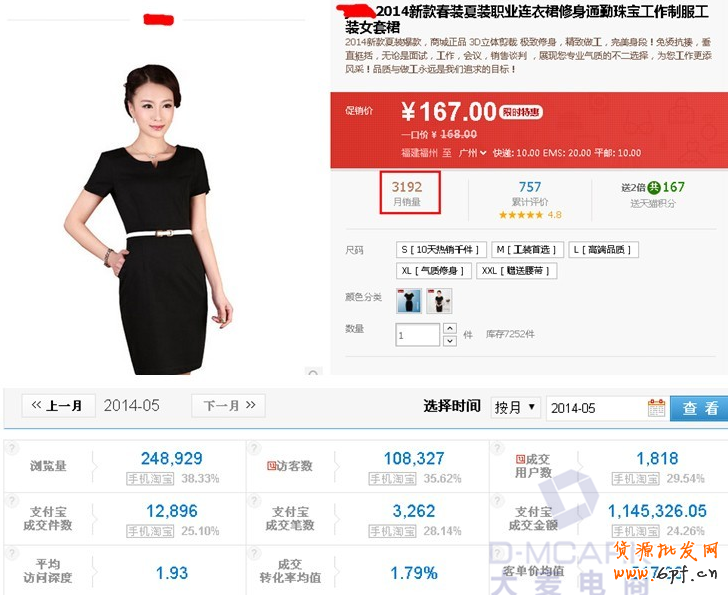Select size S [10天热销千件]
The width and height of the screenshot is (728, 595).
click(441, 250)
